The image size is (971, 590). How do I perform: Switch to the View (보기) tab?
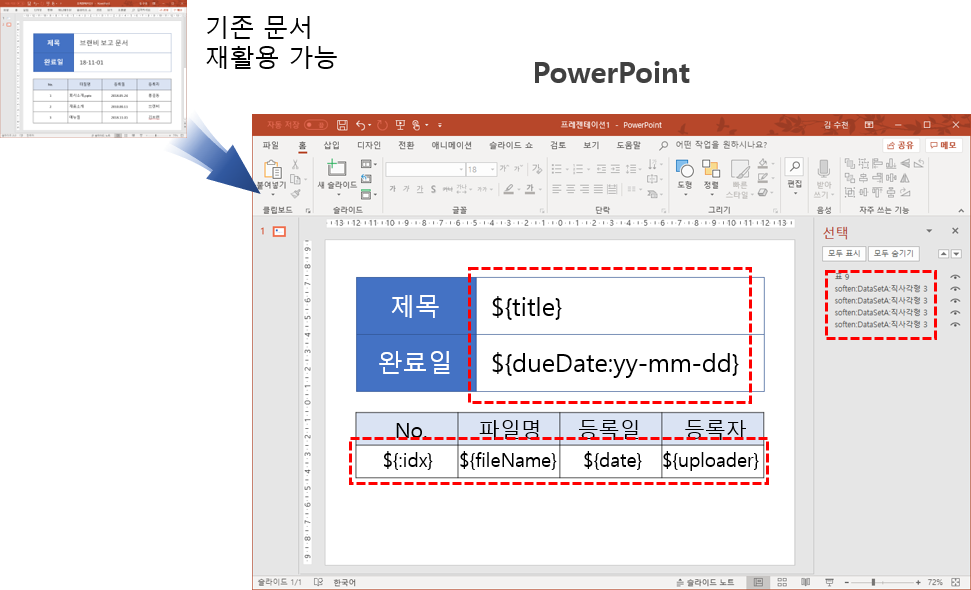tap(591, 145)
